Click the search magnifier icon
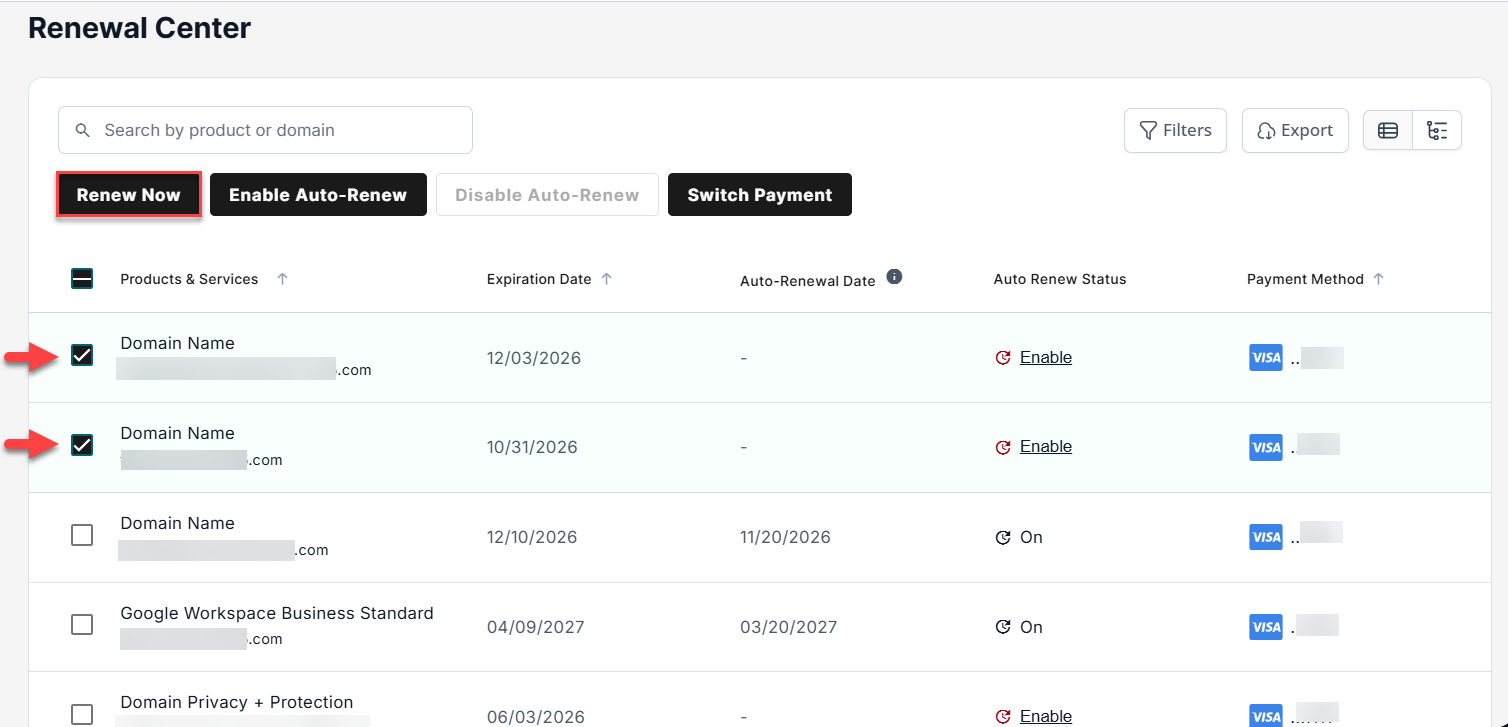This screenshot has width=1508, height=727. pos(83,130)
